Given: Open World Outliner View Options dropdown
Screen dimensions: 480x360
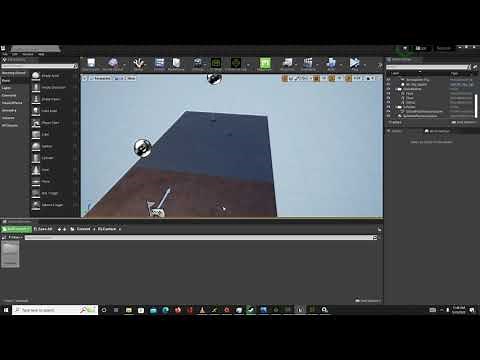Looking at the screenshot, I should pyautogui.click(x=464, y=122).
